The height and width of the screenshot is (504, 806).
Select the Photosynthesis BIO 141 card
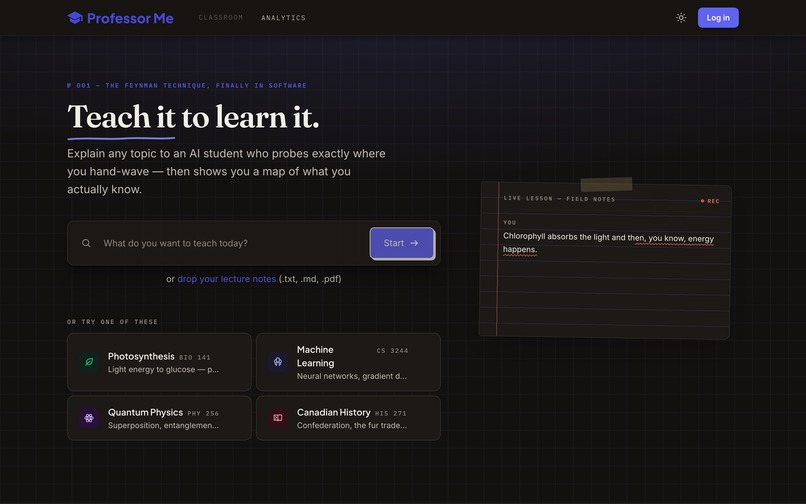coord(159,362)
